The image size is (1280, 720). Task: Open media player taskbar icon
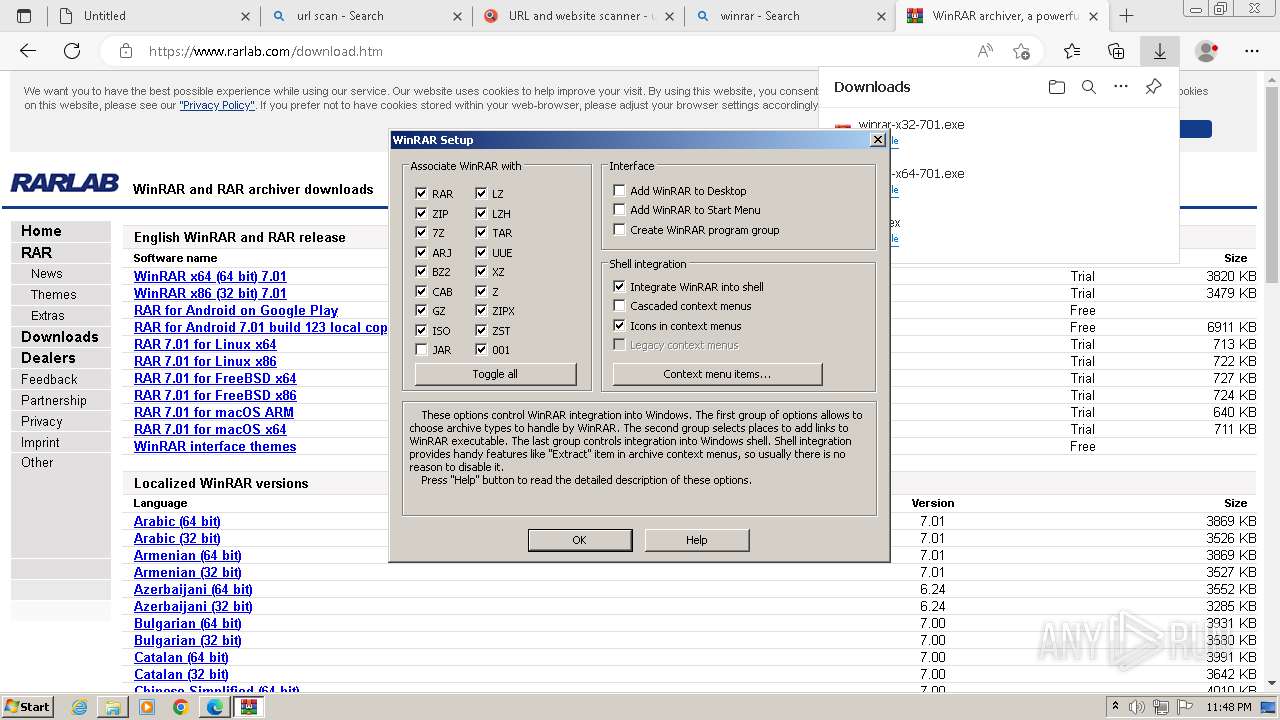[x=147, y=707]
